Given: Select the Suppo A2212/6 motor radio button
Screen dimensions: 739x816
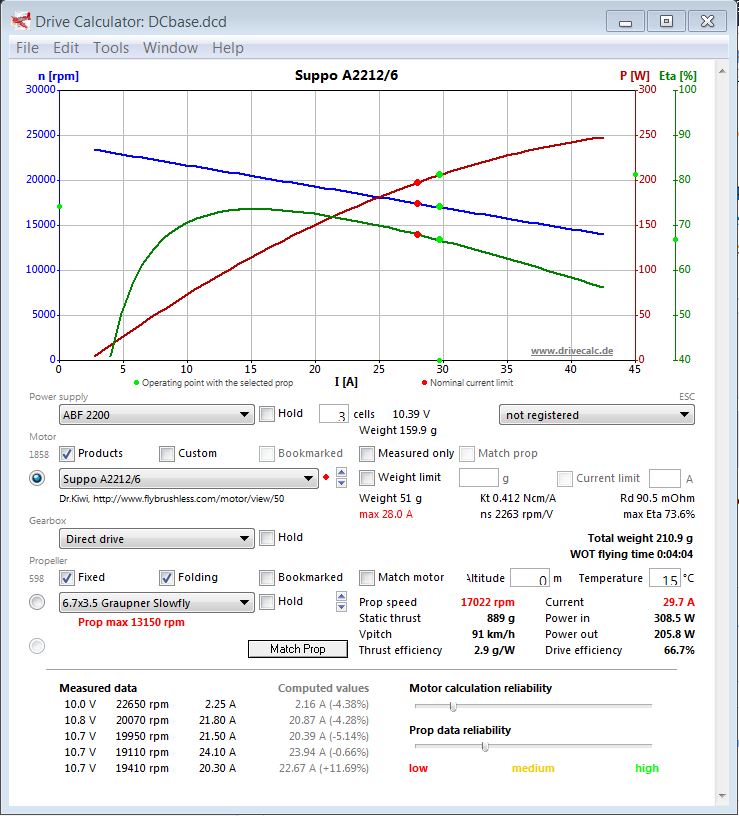Looking at the screenshot, I should (38, 478).
